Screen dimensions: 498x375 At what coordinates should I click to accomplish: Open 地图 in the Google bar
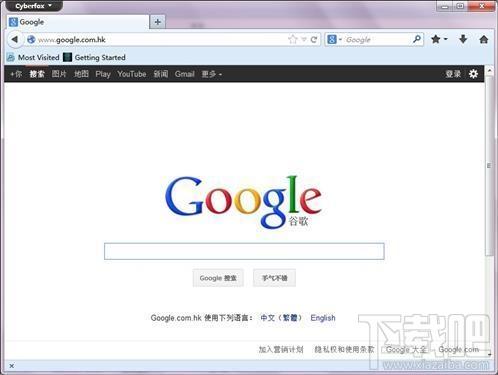[x=81, y=74]
